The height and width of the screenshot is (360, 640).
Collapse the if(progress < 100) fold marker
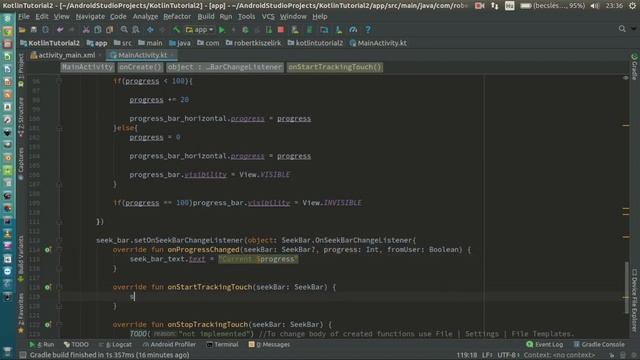(x=59, y=81)
